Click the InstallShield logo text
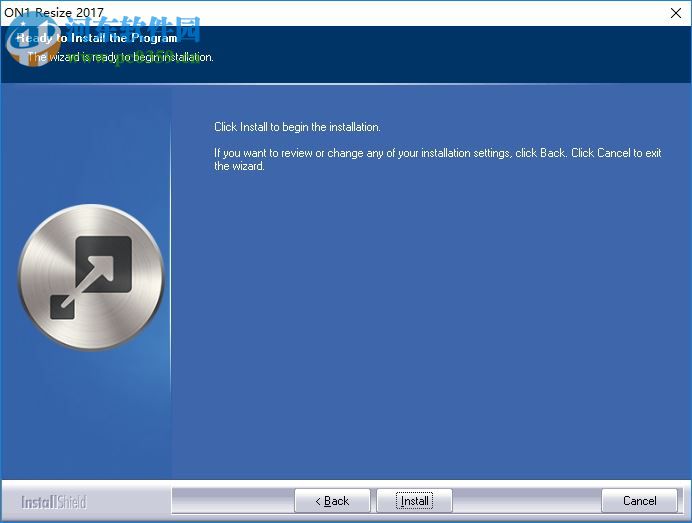 click(x=54, y=502)
